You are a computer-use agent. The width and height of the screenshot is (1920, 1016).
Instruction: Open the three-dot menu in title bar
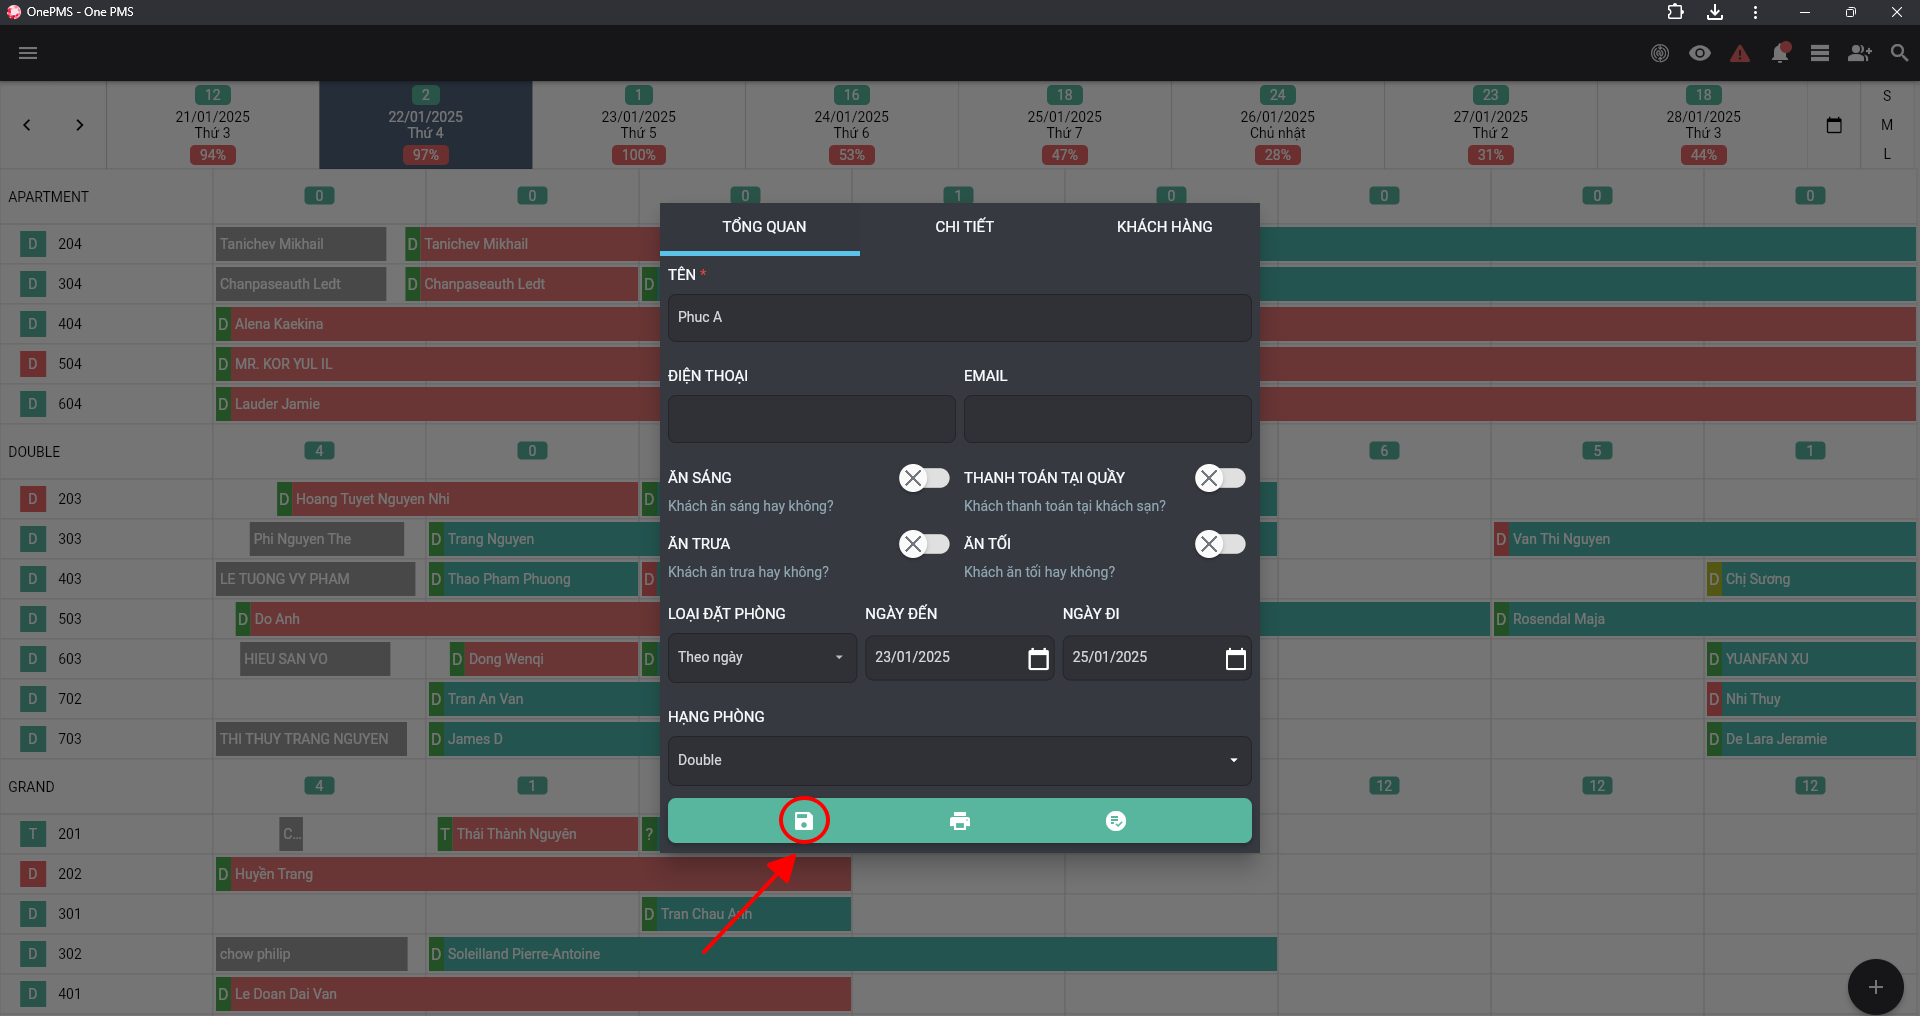click(x=1755, y=12)
